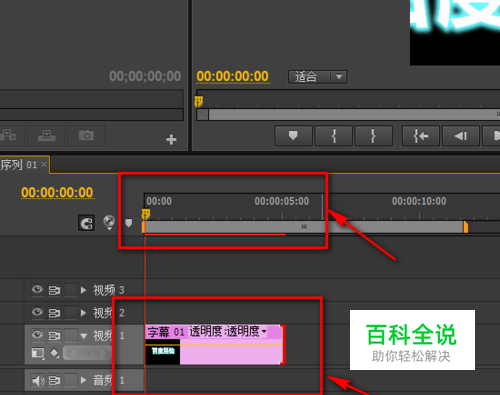Expand the 视频 2 track triangle
The image size is (500, 395).
83,313
